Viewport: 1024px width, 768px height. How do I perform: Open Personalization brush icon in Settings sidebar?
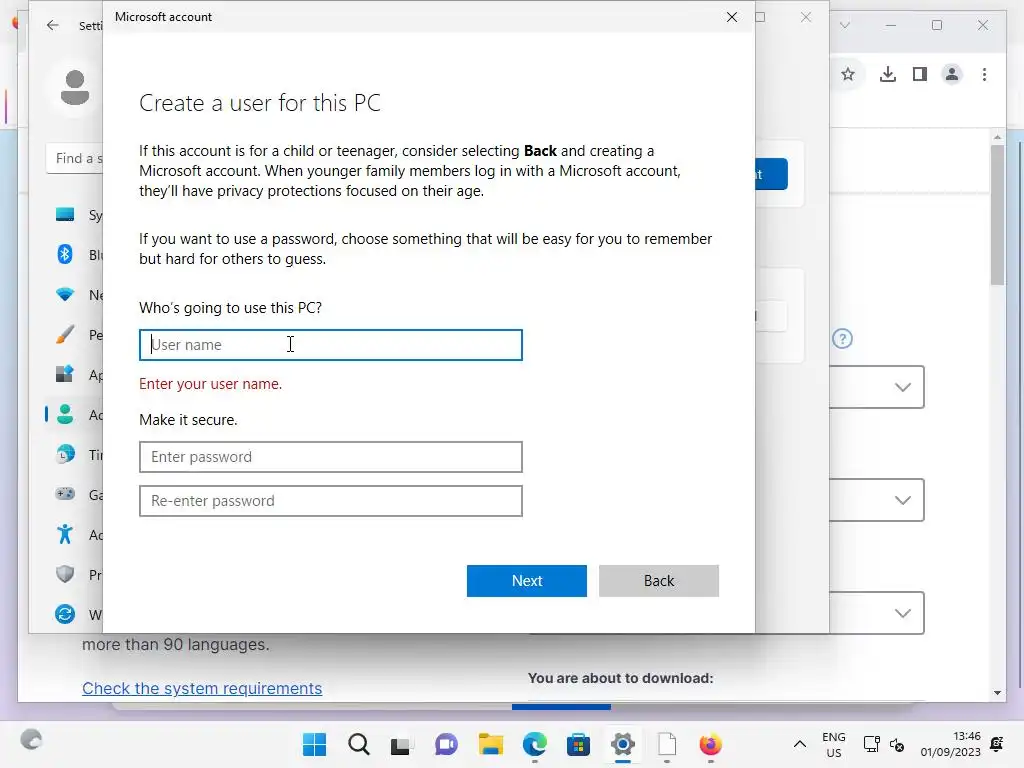pyautogui.click(x=65, y=334)
